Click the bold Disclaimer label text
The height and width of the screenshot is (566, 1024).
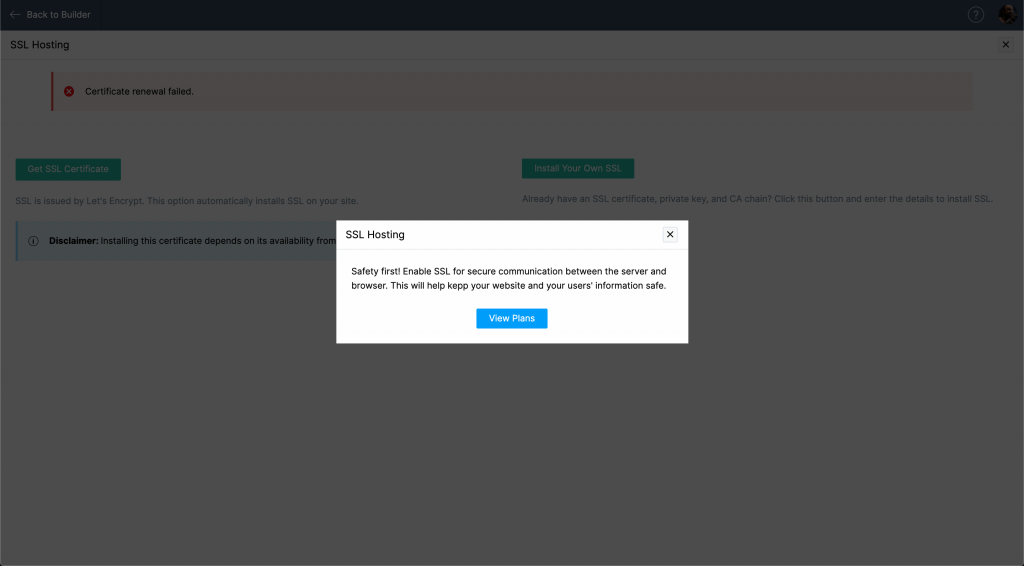[x=73, y=241]
